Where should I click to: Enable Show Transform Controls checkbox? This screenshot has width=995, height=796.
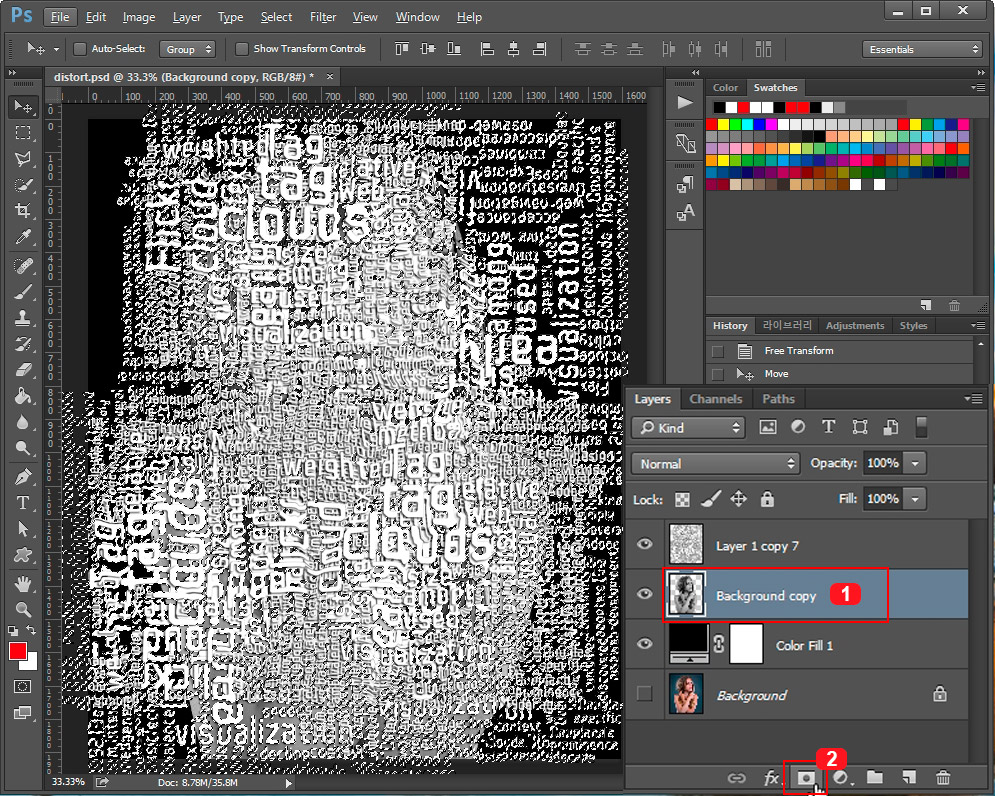241,49
